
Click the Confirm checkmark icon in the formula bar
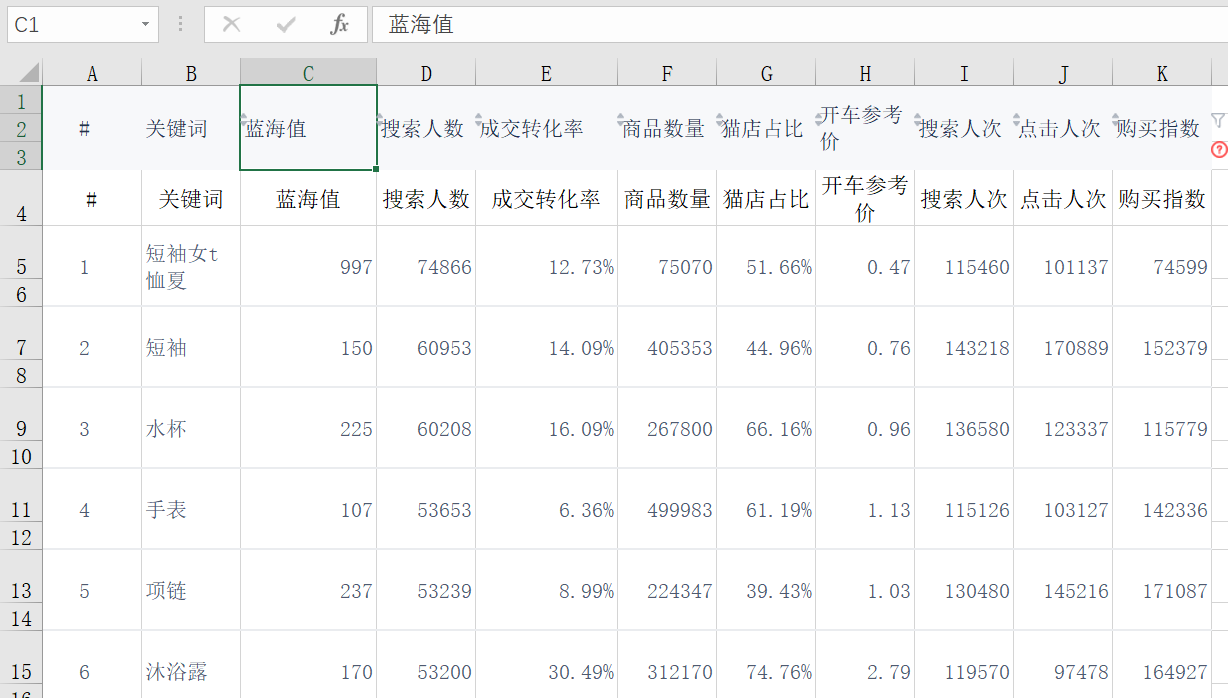coord(285,24)
